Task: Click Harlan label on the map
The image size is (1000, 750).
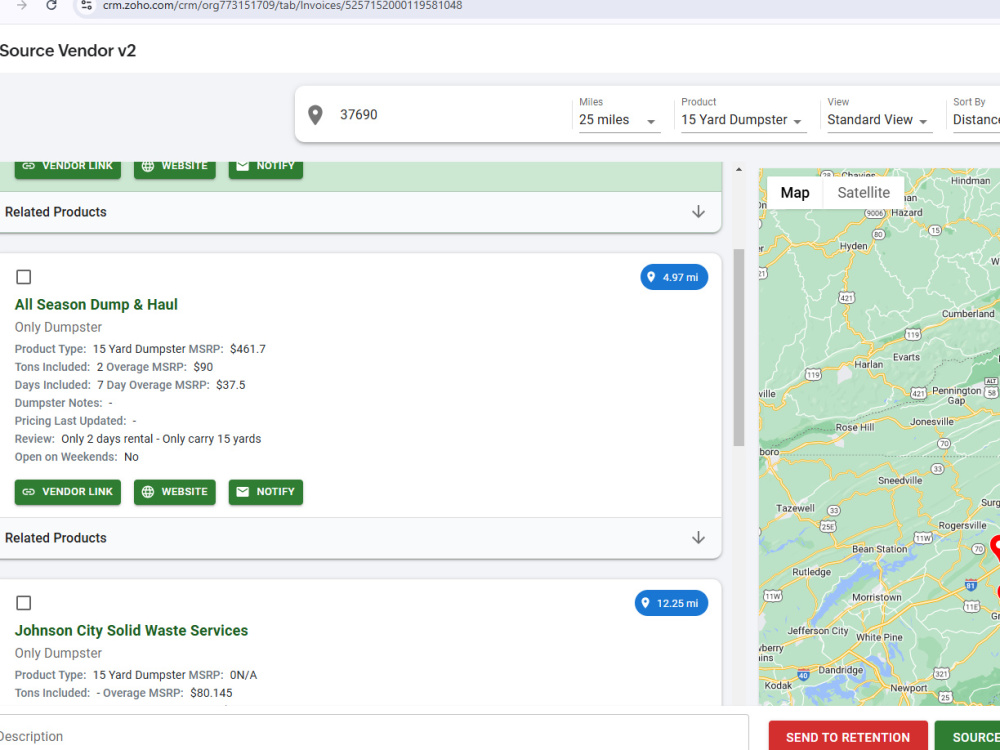Action: (x=869, y=365)
